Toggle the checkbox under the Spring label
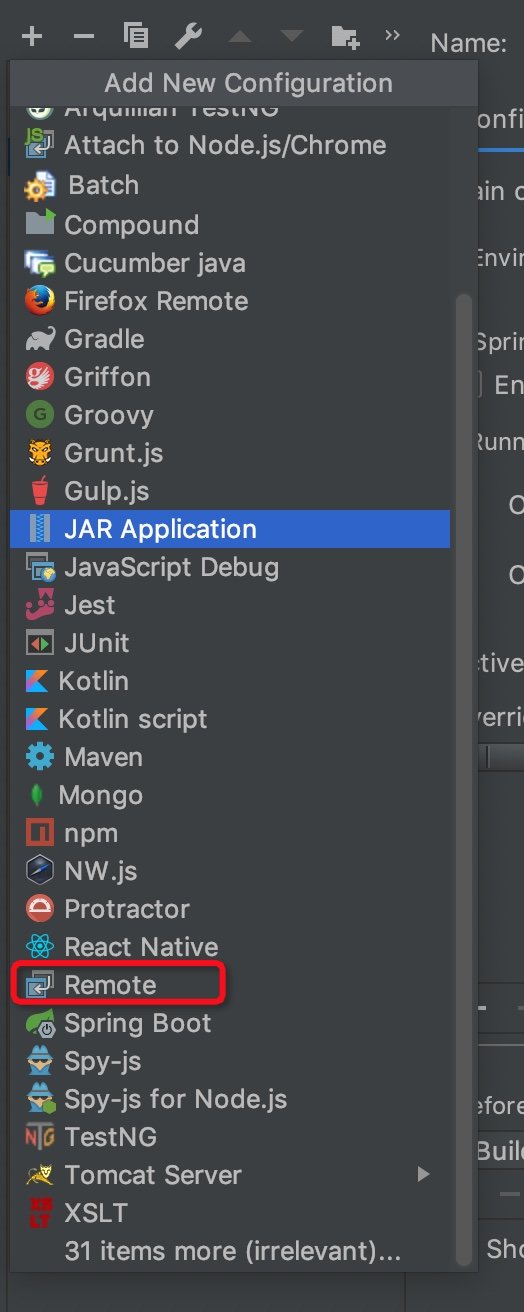The height and width of the screenshot is (1312, 524). pyautogui.click(x=477, y=384)
